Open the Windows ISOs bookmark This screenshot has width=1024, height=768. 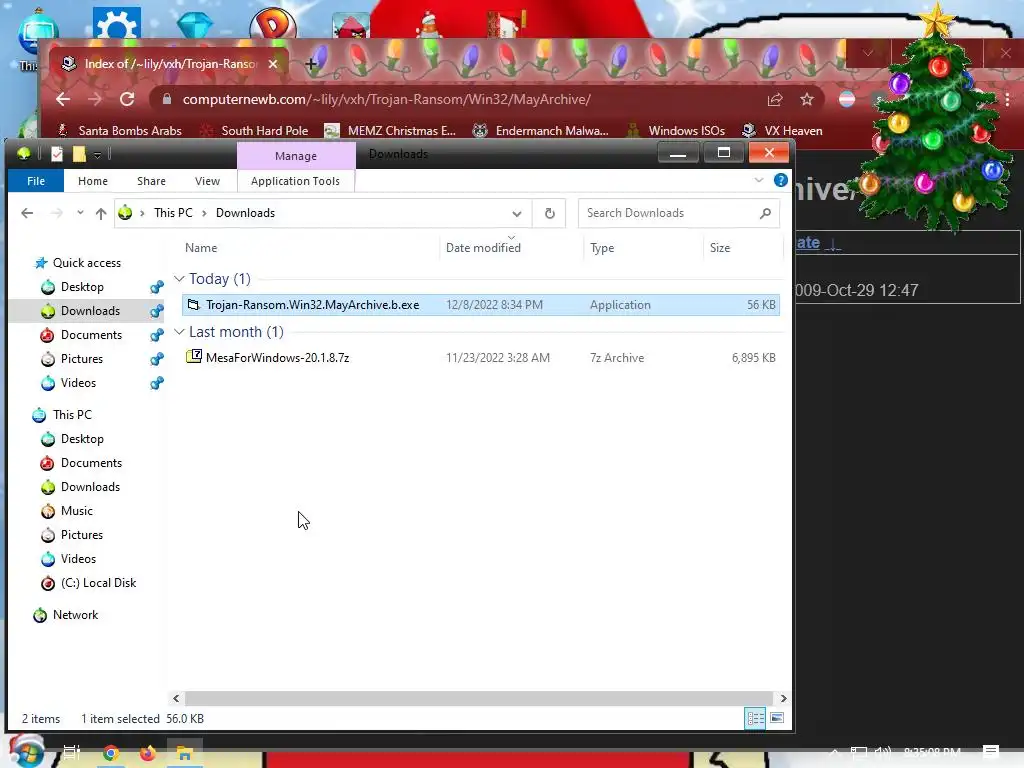[x=676, y=131]
